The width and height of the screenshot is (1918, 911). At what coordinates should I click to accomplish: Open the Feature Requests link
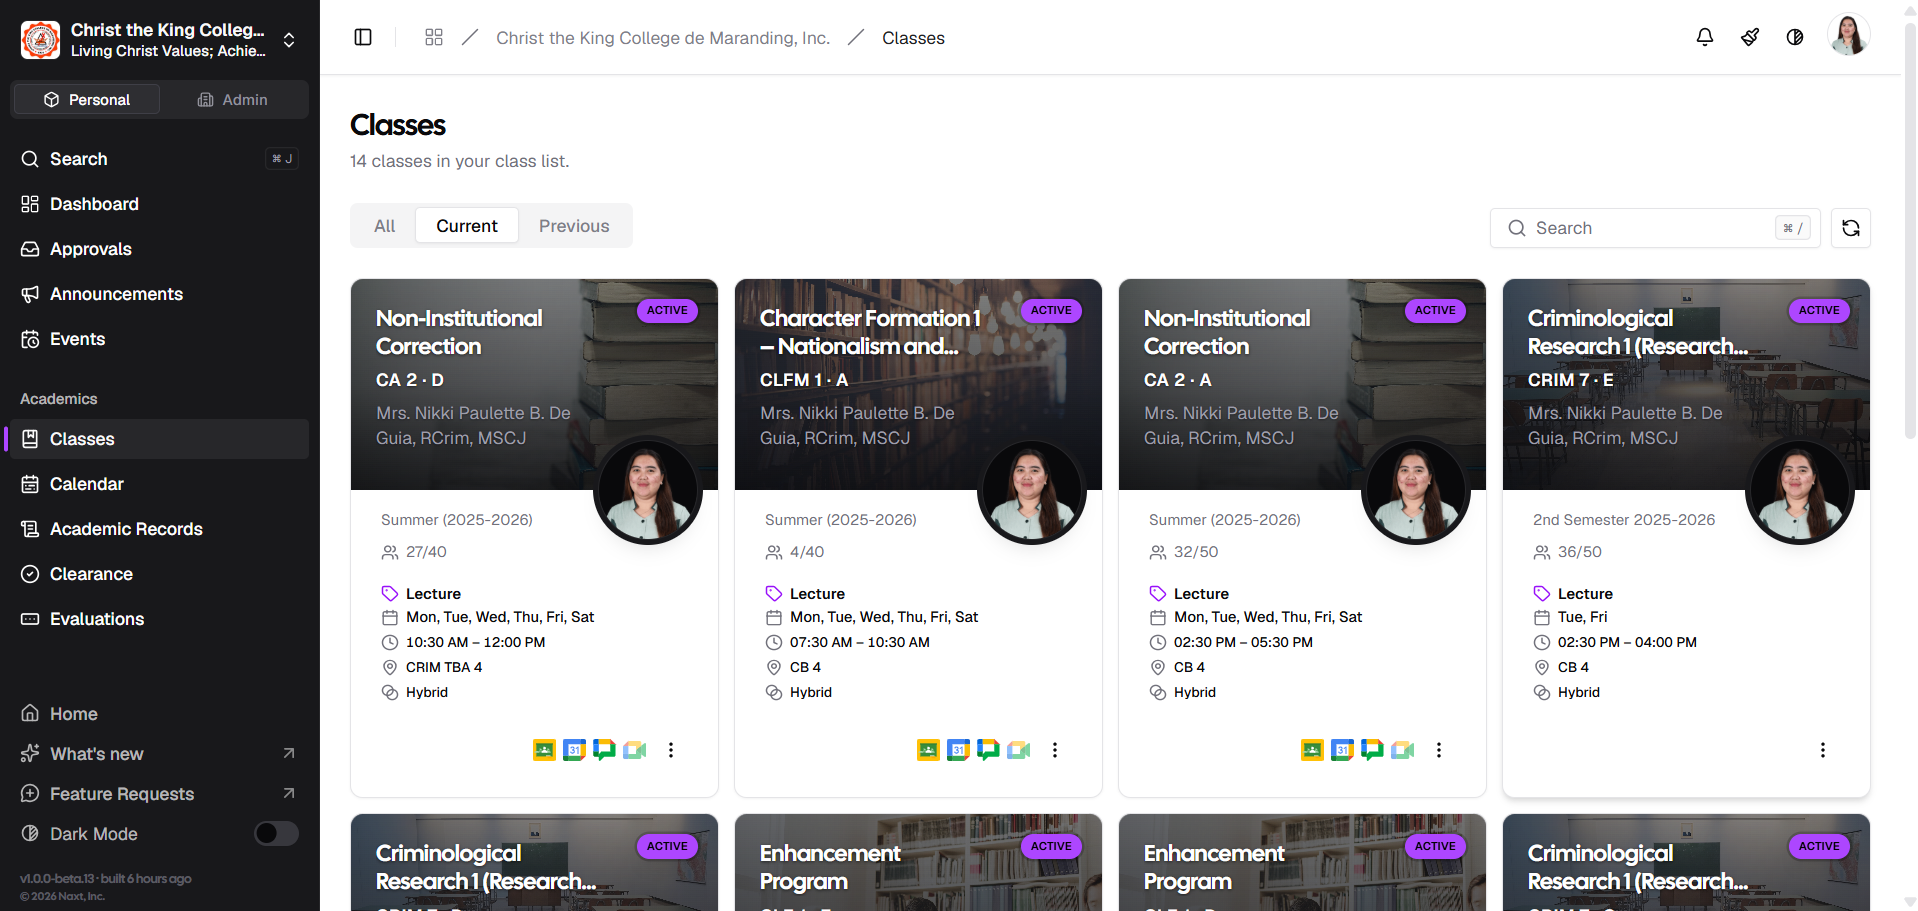pyautogui.click(x=160, y=794)
